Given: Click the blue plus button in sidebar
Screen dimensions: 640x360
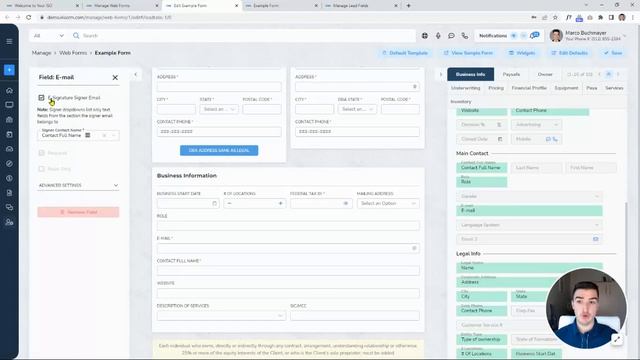Looking at the screenshot, I should [x=9, y=70].
